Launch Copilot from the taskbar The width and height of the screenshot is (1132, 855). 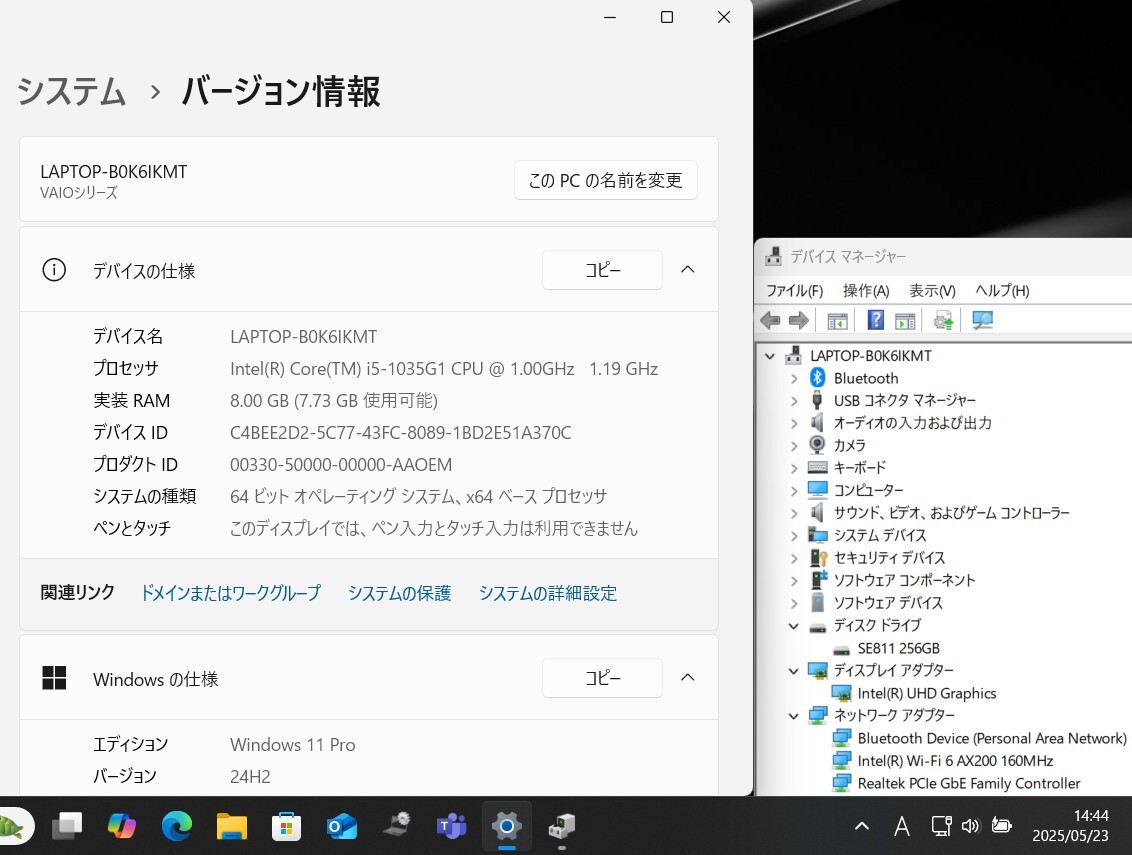pyautogui.click(x=122, y=826)
